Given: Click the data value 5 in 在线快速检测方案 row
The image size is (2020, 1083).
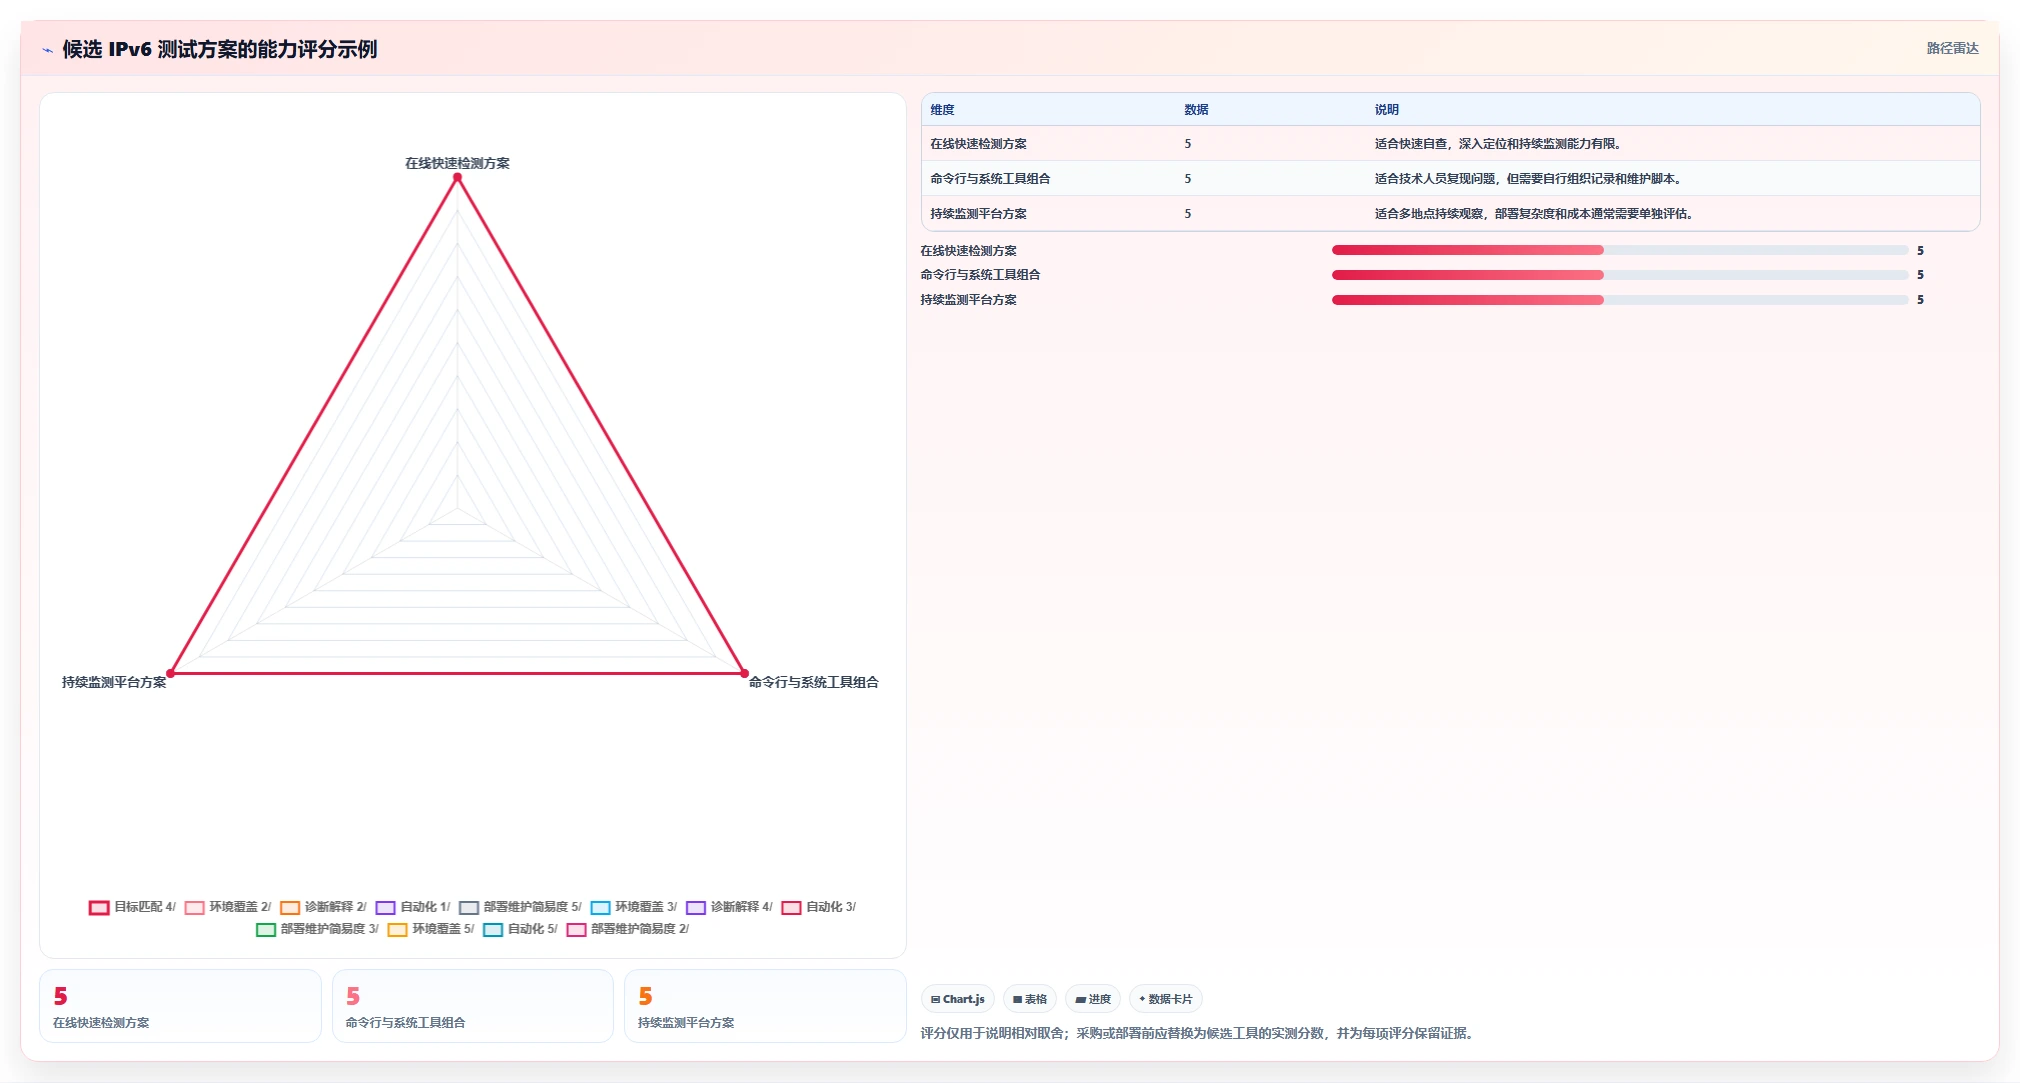Looking at the screenshot, I should [x=1188, y=144].
